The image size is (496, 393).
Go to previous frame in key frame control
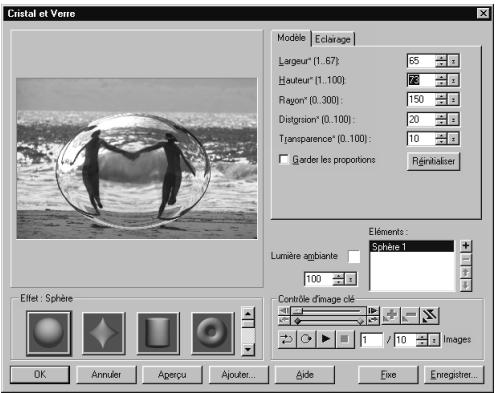(284, 311)
